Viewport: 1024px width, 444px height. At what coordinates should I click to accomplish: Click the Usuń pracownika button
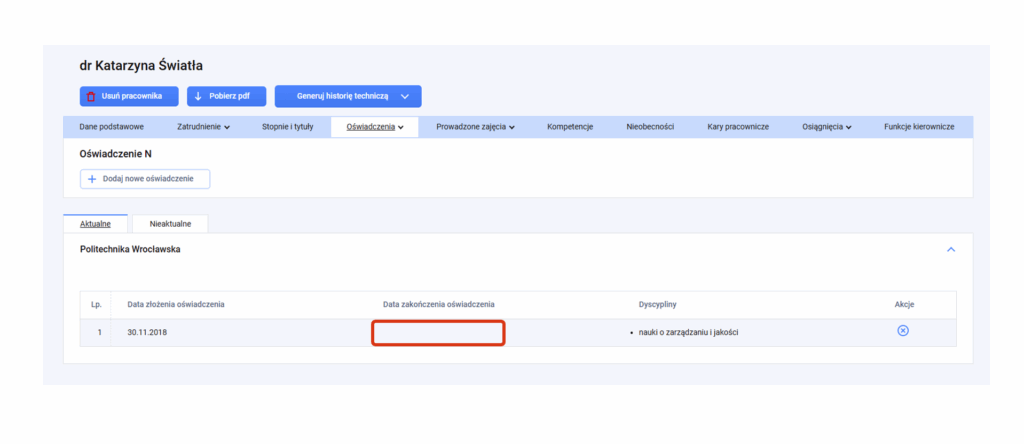click(129, 96)
